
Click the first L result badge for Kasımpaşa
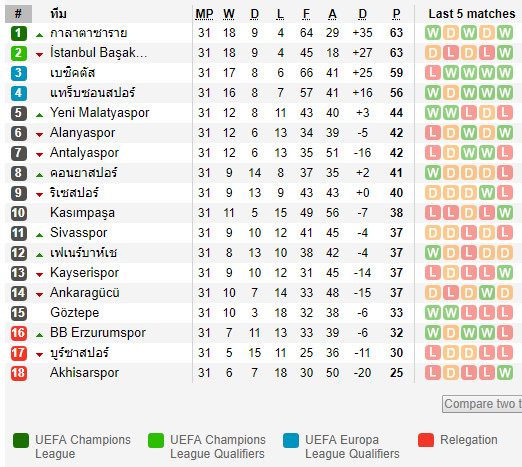(x=433, y=213)
